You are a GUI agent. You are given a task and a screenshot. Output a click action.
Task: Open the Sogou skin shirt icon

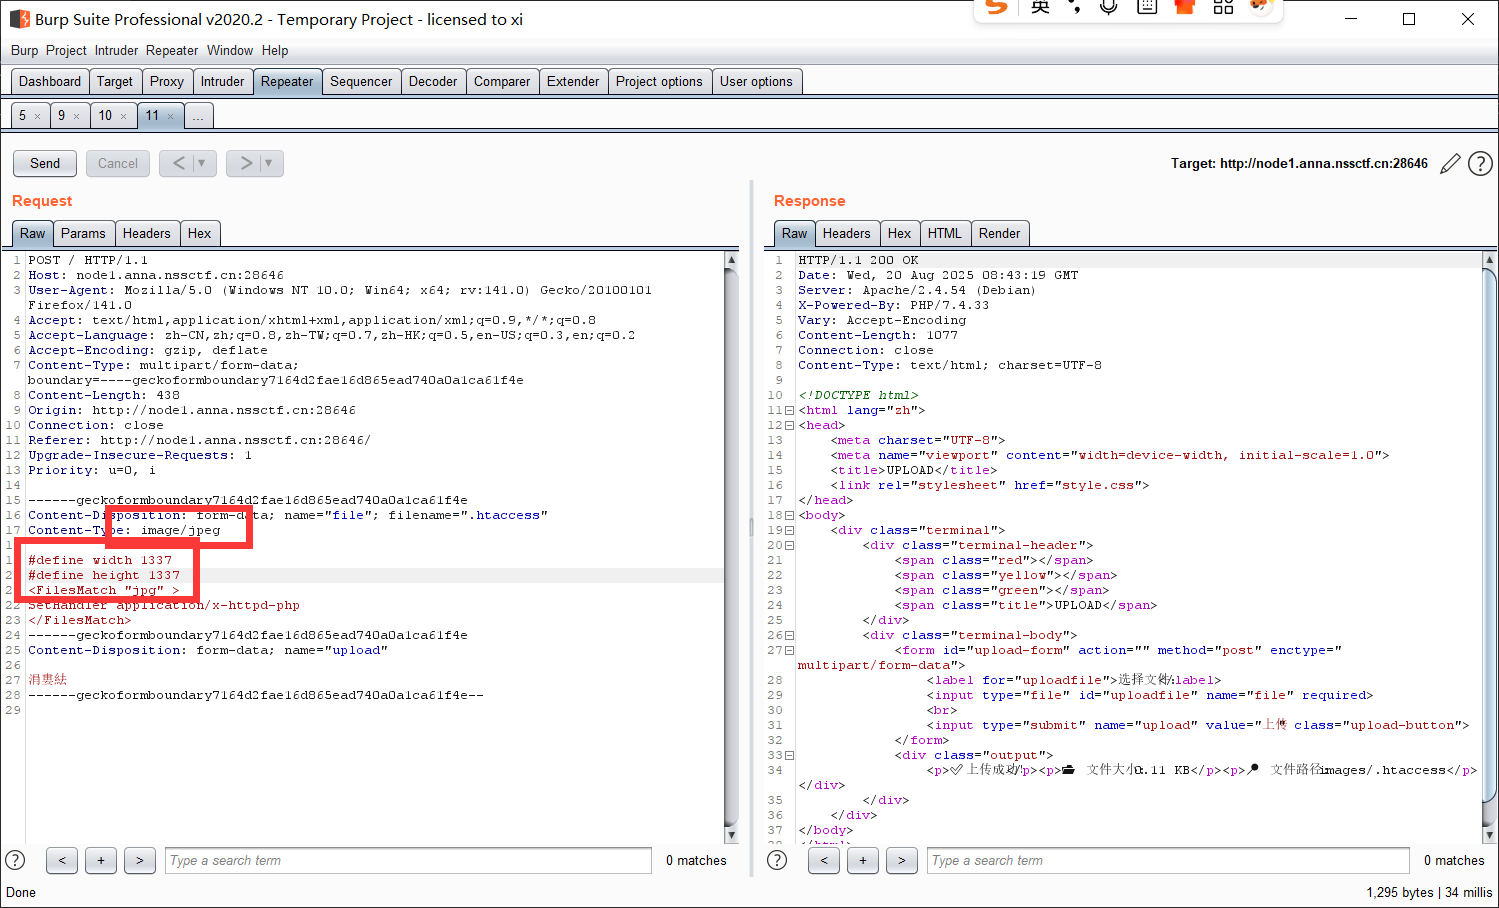point(1185,7)
